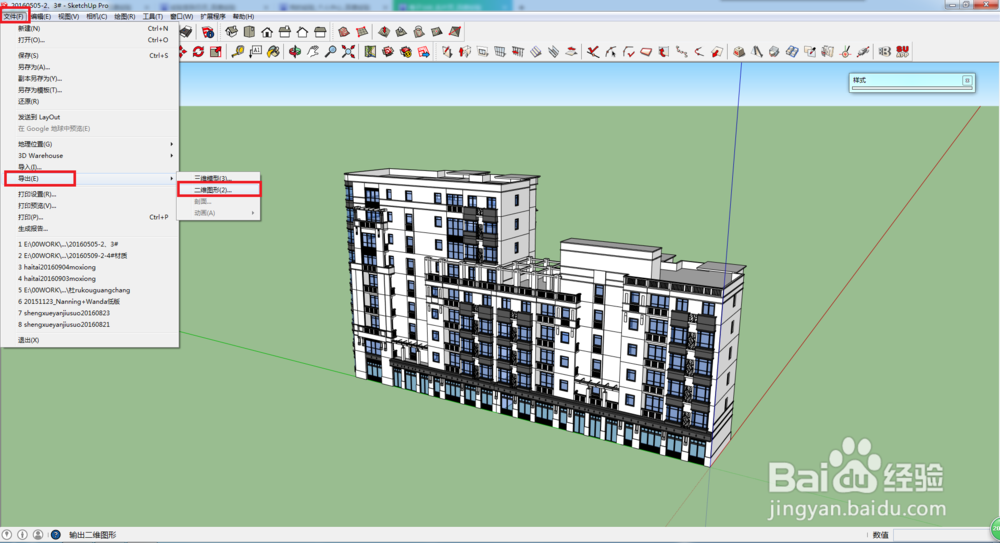Choose 导入(I)... menu entry
The image size is (1000, 543).
89,167
